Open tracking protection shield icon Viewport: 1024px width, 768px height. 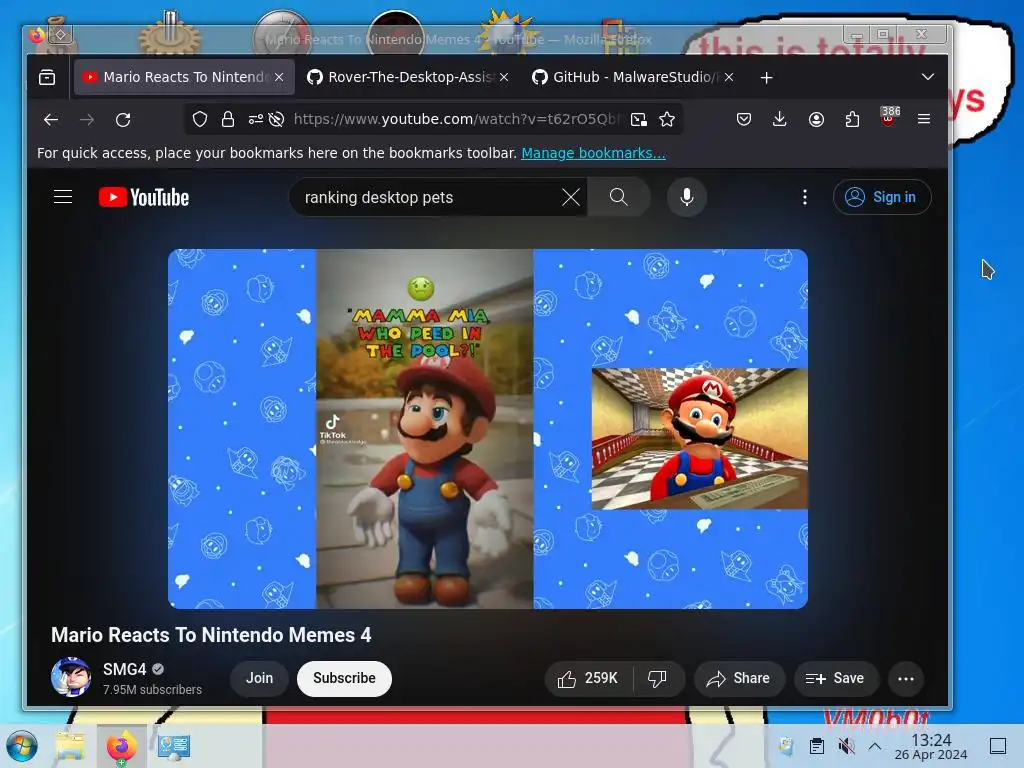pyautogui.click(x=200, y=119)
